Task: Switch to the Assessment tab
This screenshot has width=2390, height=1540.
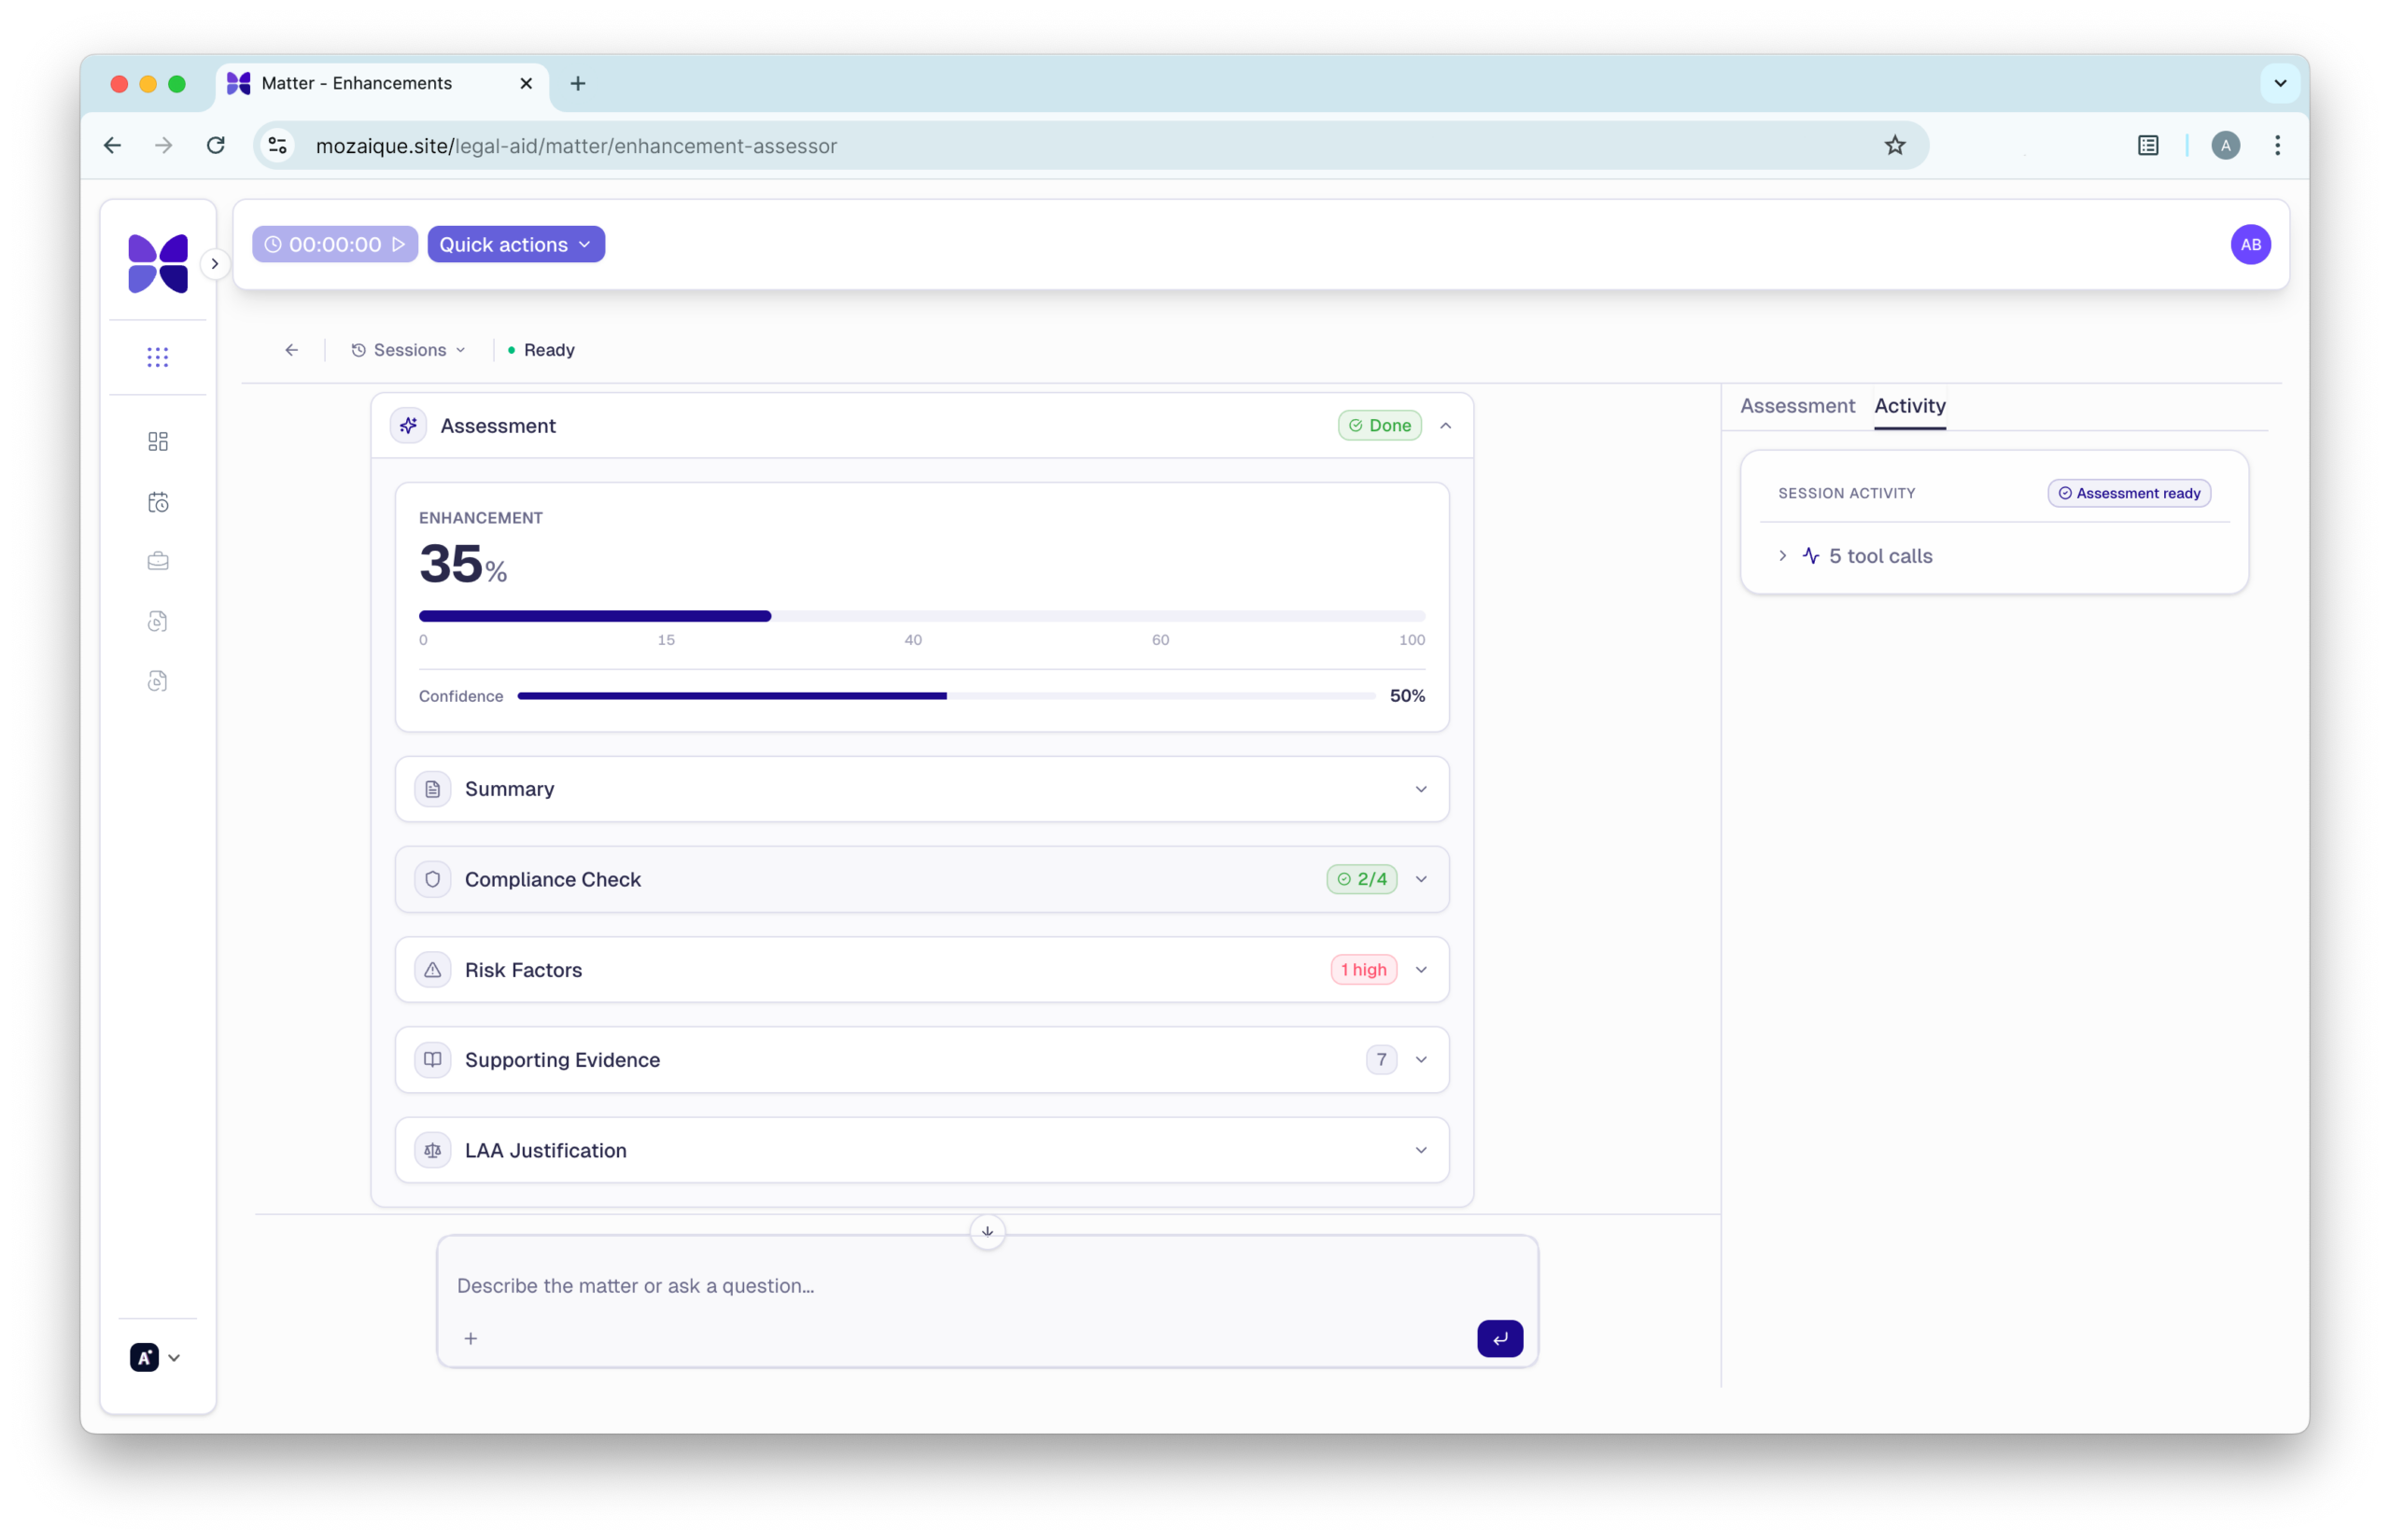Action: pos(1797,406)
